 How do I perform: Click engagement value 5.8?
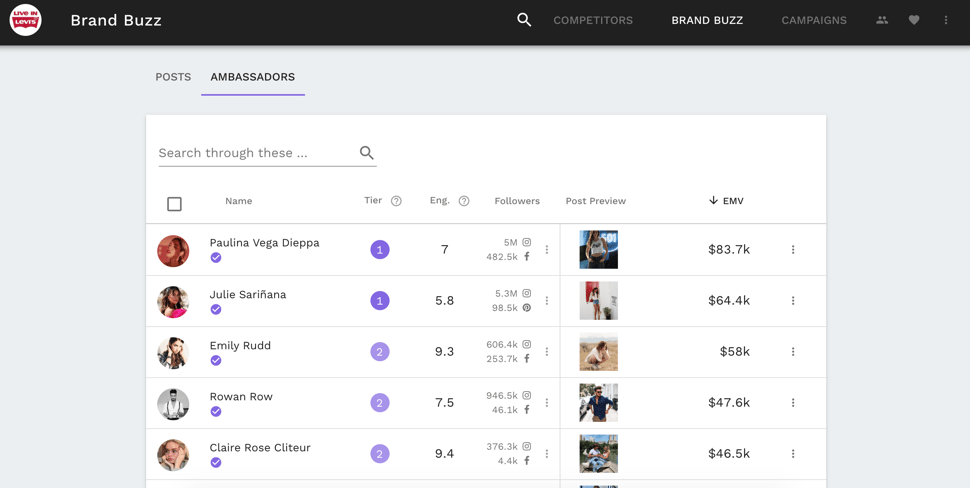click(x=444, y=301)
